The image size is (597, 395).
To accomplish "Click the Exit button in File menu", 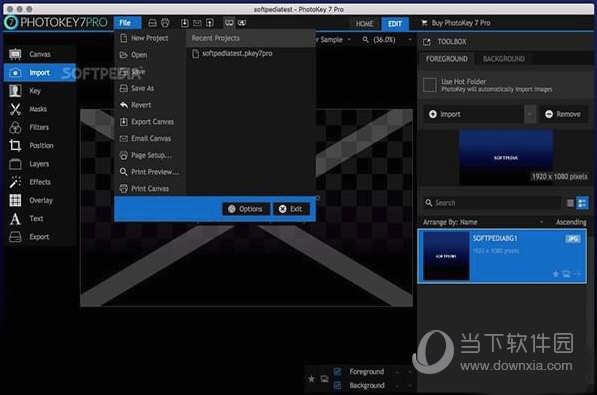I will pos(291,209).
